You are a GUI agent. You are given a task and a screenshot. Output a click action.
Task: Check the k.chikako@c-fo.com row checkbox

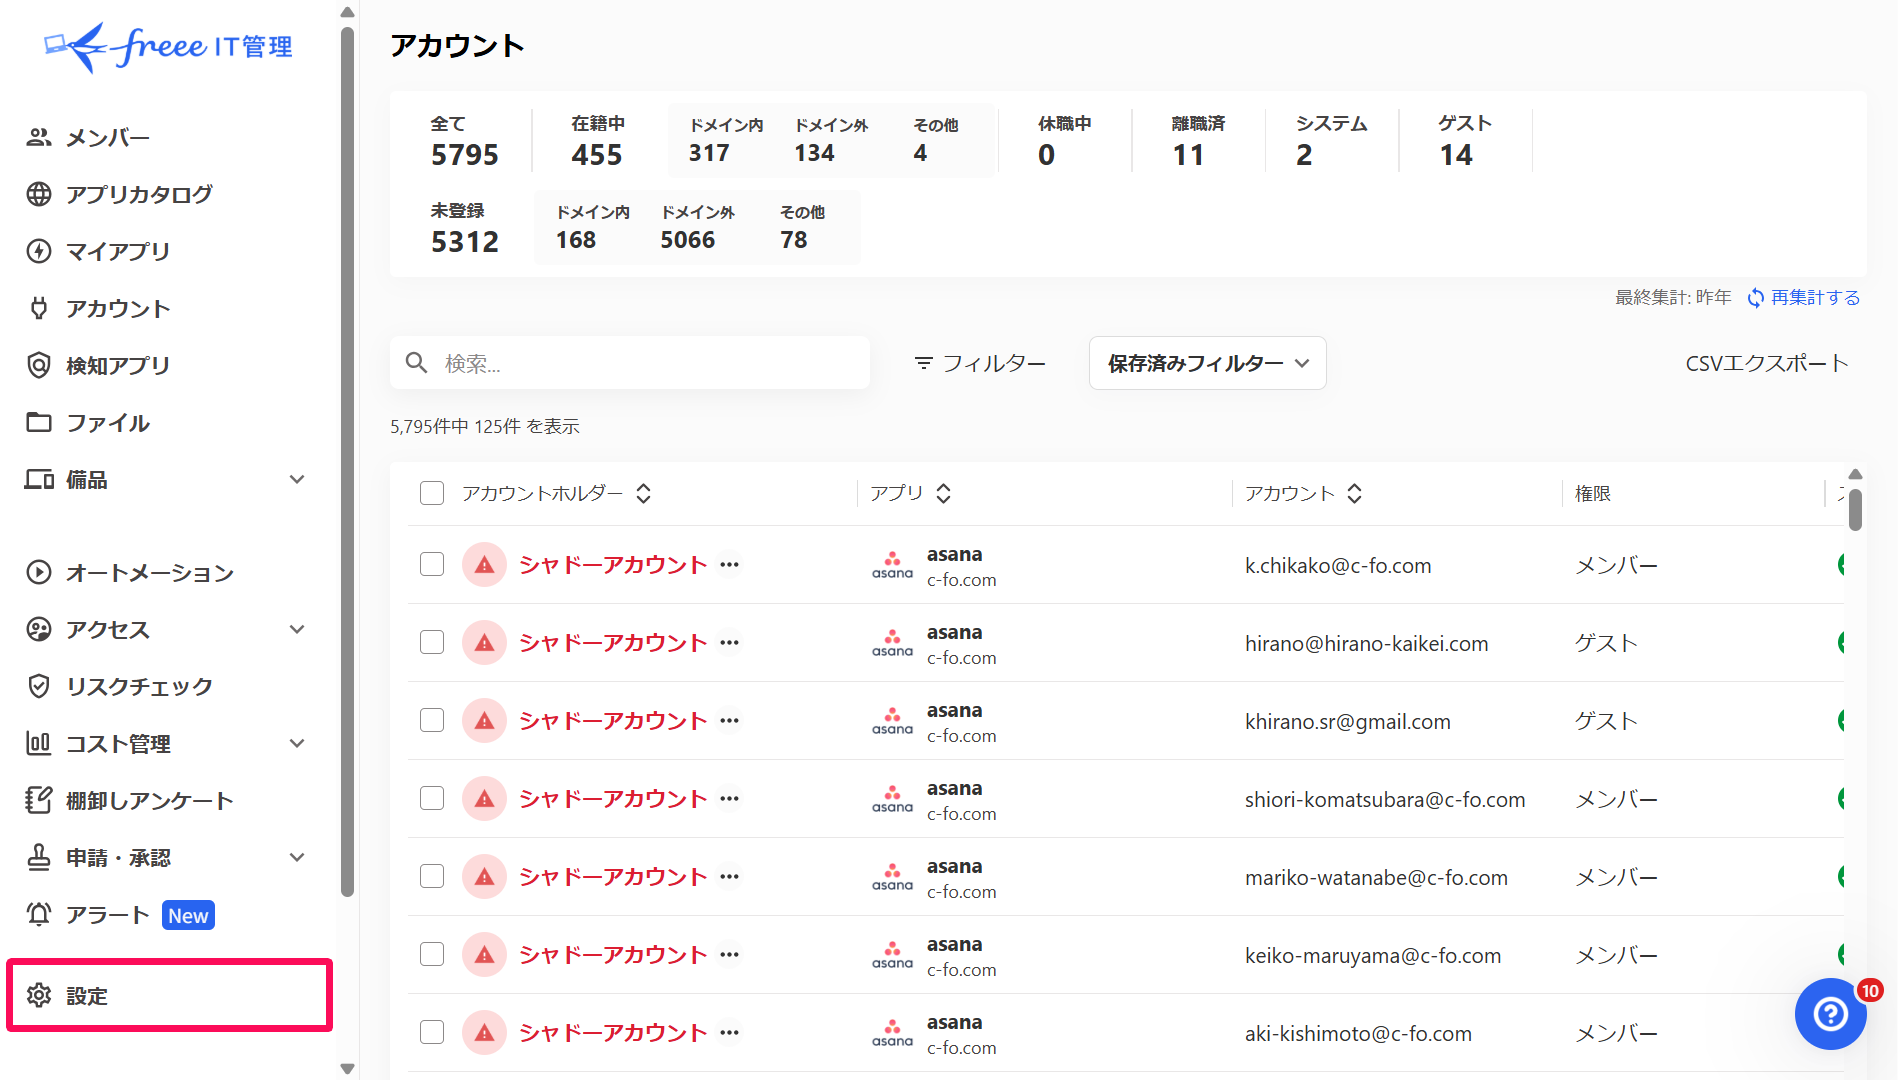[432, 564]
